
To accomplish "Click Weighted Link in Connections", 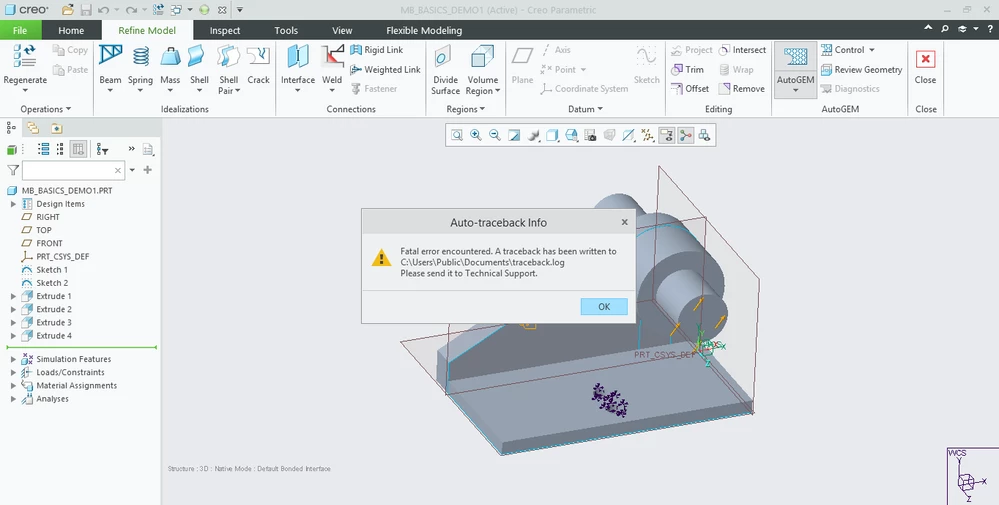I will [385, 69].
